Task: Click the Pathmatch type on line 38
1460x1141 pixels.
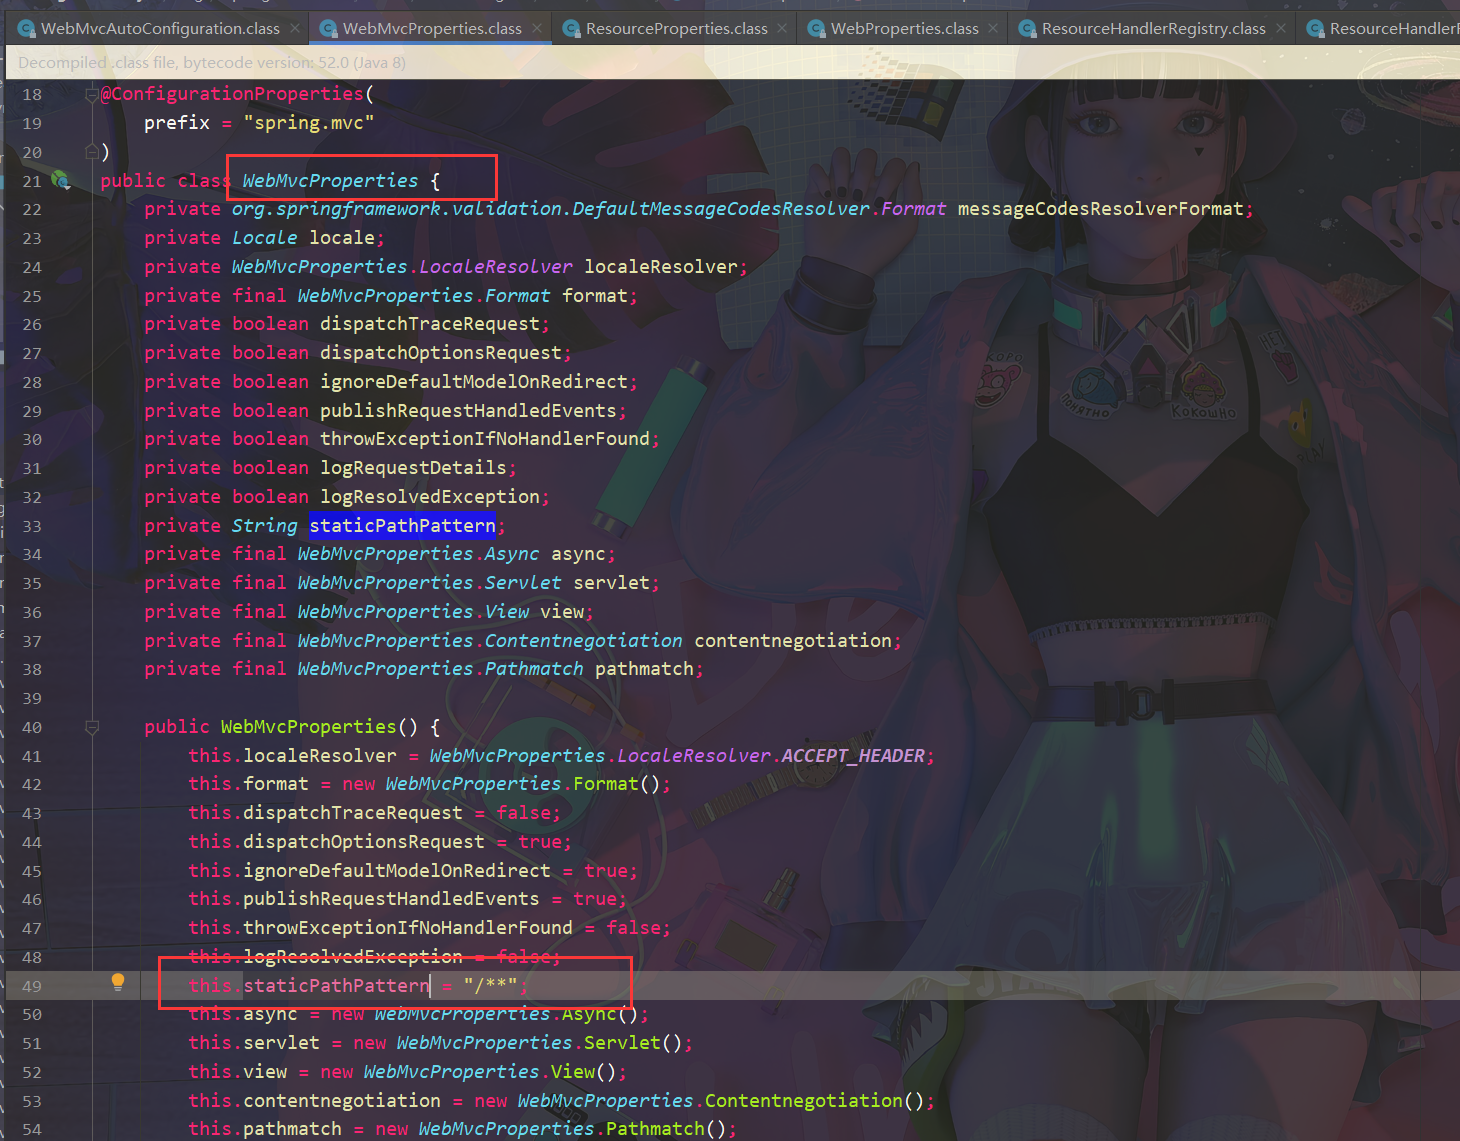Action: pos(534,669)
